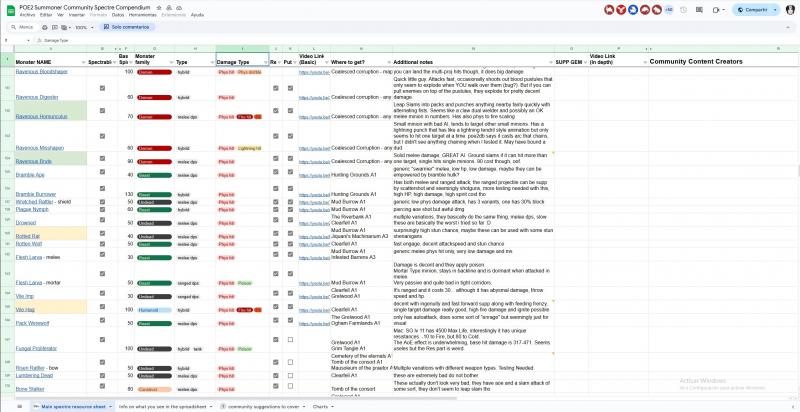The height and width of the screenshot is (412, 800).
Task: Toggle Spectrable checkbox for Vile Hag
Action: pyautogui.click(x=102, y=307)
